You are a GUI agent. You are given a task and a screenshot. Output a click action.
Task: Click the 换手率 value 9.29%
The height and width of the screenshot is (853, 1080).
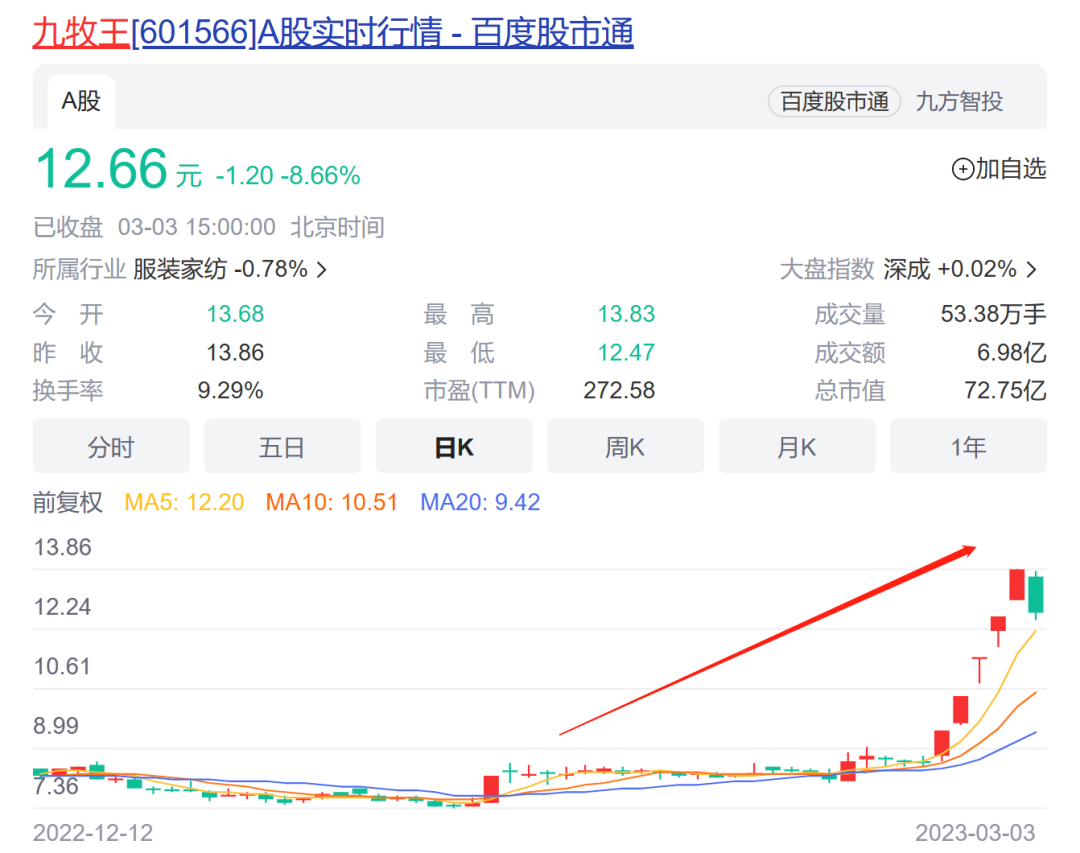pos(230,391)
